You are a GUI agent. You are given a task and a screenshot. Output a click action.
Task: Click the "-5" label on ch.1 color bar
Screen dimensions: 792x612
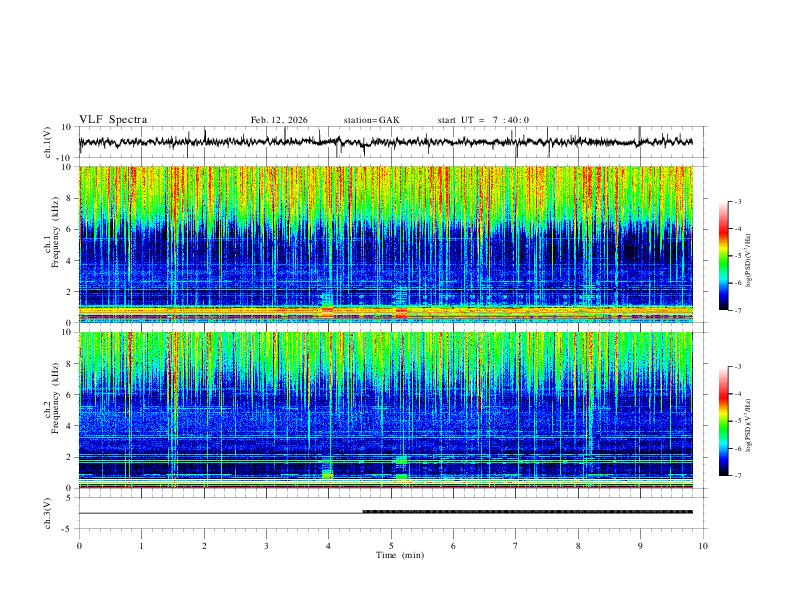738,256
